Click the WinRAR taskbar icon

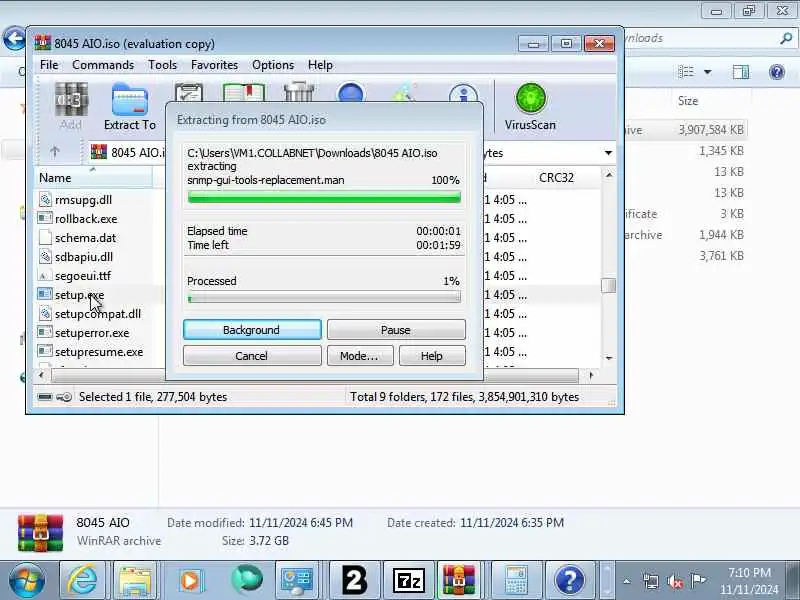(459, 580)
